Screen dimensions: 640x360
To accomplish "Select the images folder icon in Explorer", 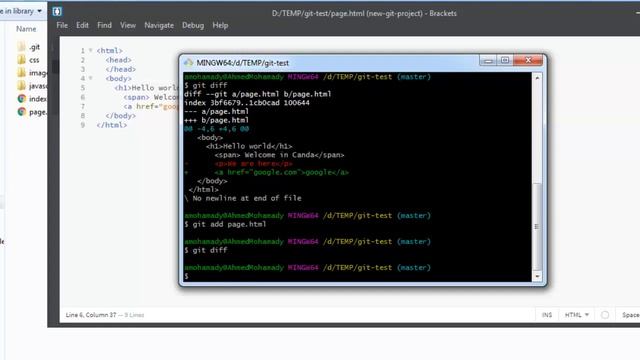I will tap(22, 73).
